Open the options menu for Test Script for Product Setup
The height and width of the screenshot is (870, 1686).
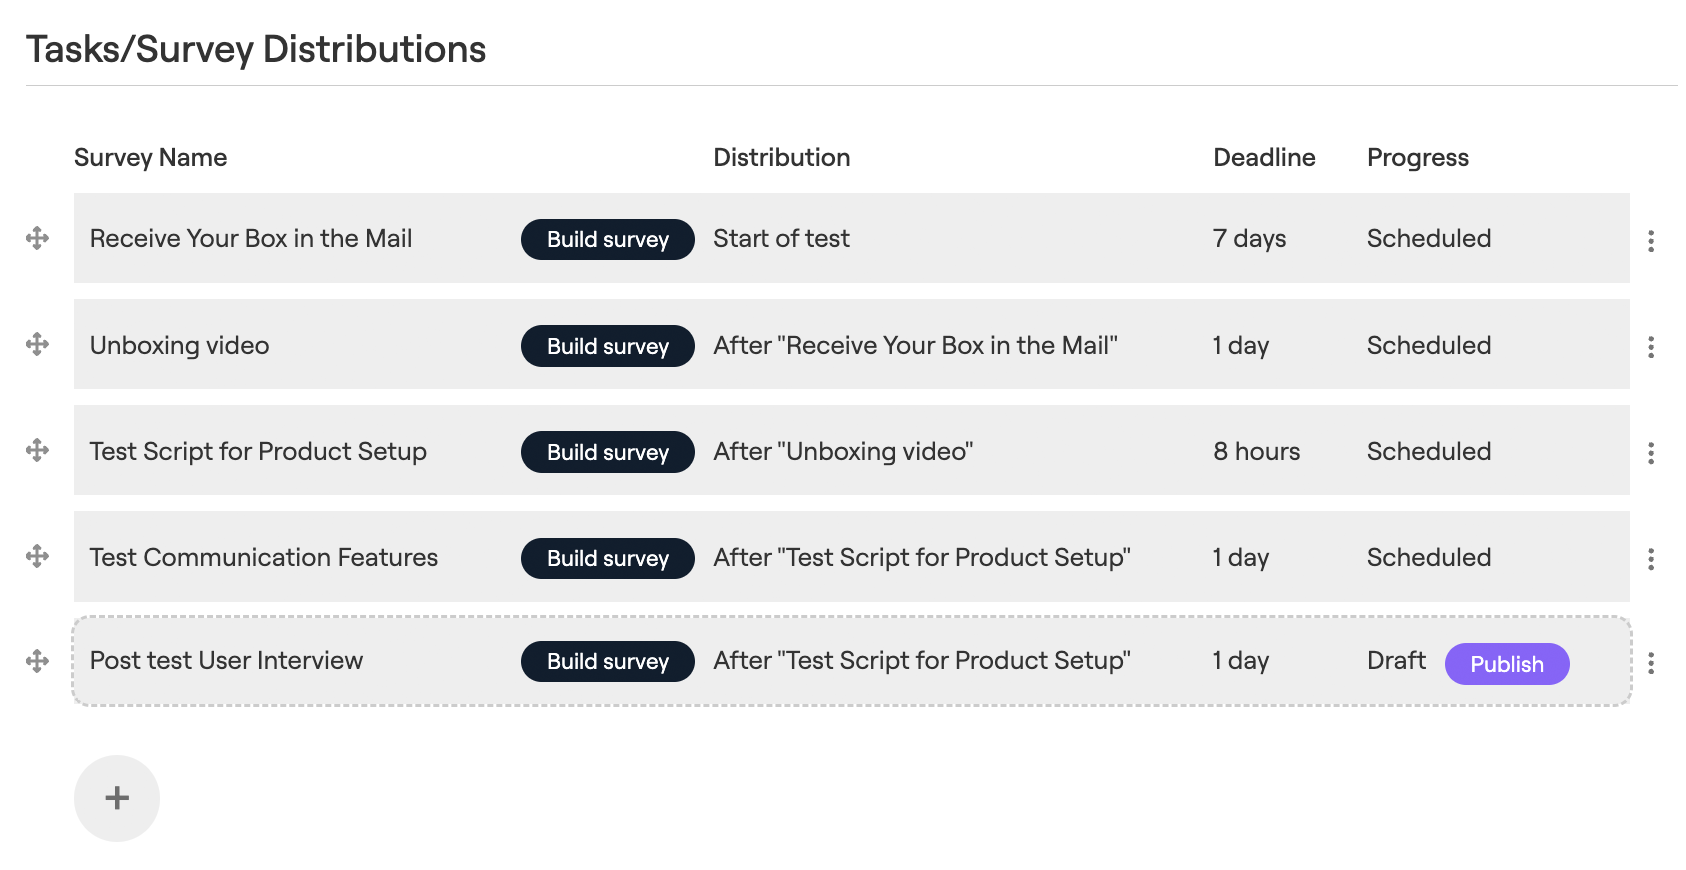(1652, 452)
